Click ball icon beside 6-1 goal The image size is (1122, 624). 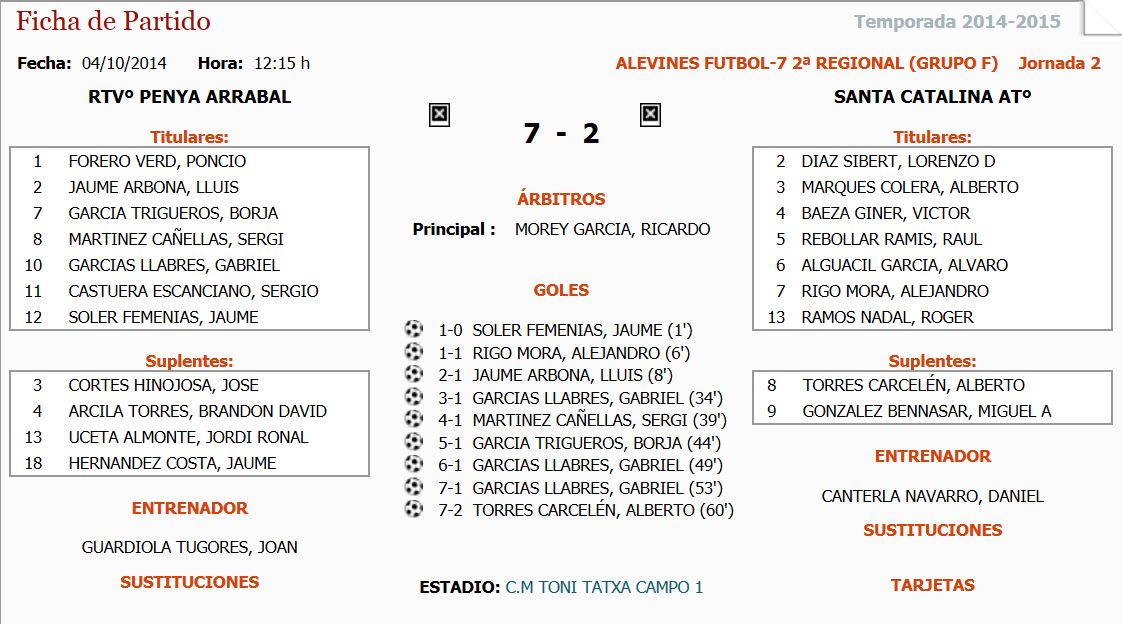pos(414,463)
